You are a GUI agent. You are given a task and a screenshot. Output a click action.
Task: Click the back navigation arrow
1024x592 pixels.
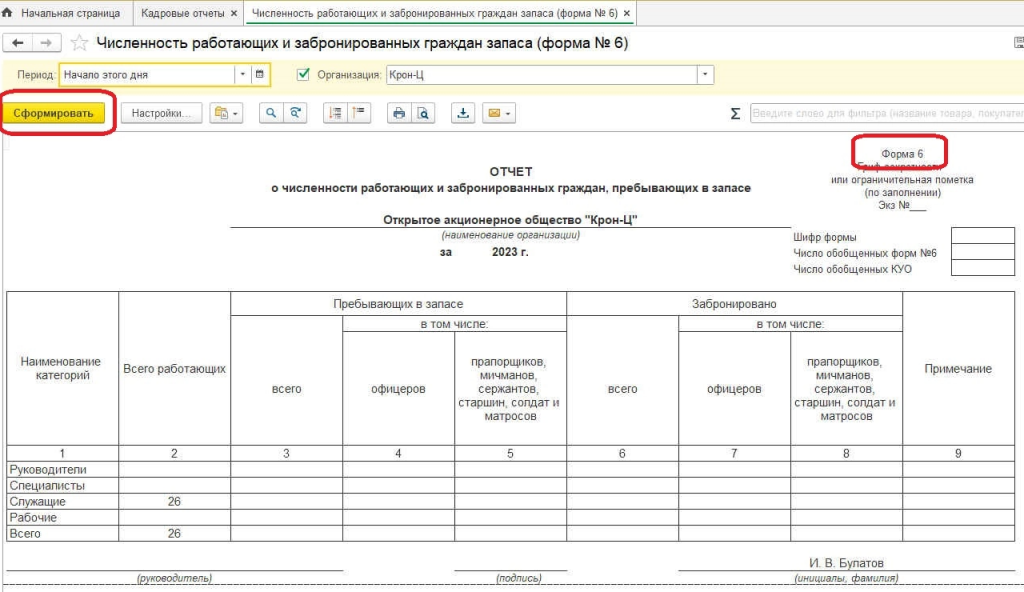(x=18, y=43)
